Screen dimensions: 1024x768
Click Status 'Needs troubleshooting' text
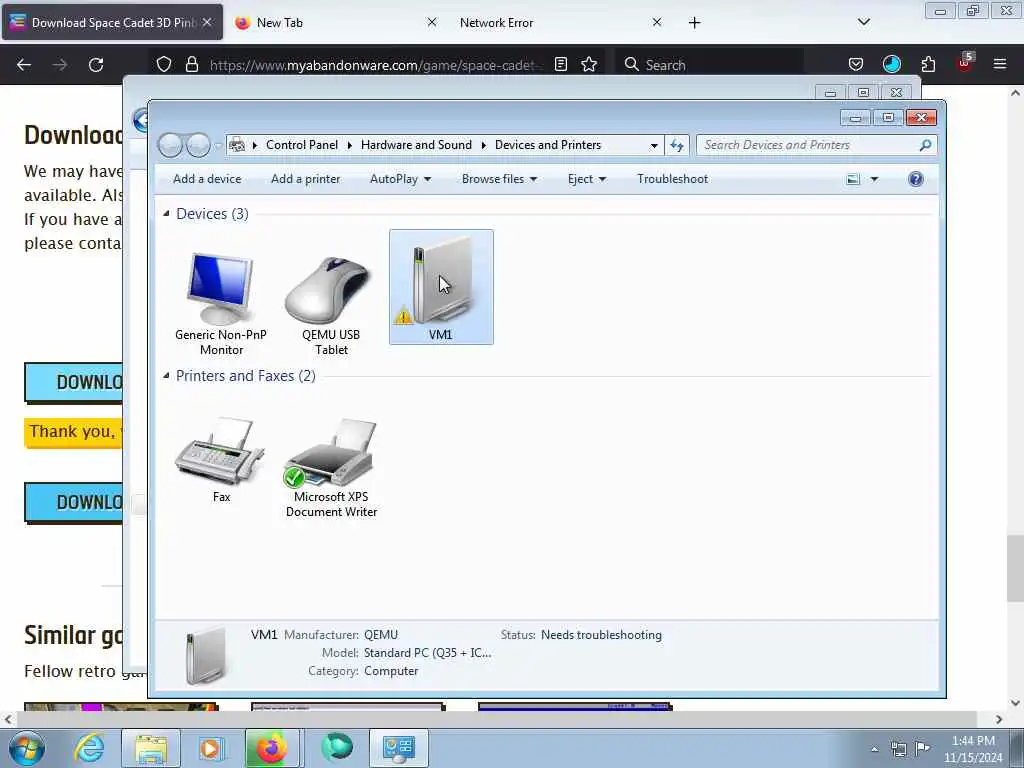coord(601,635)
